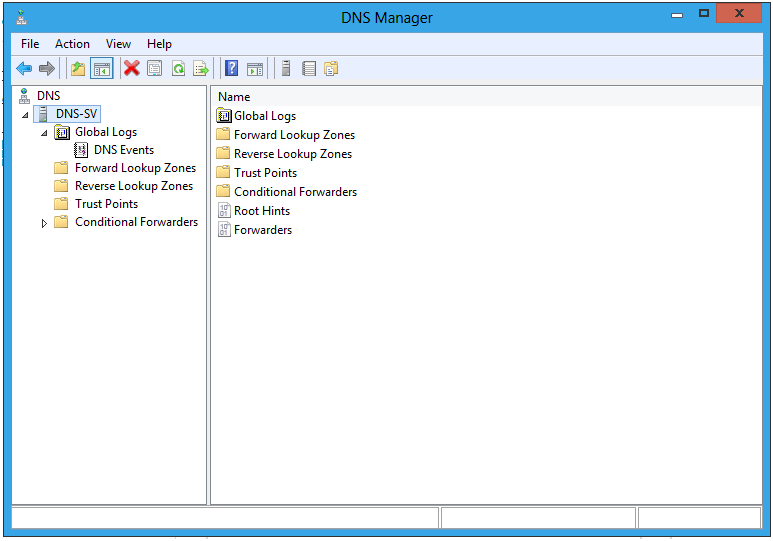773x541 pixels.
Task: Select the DNS Events label in the tree
Action: (x=124, y=150)
